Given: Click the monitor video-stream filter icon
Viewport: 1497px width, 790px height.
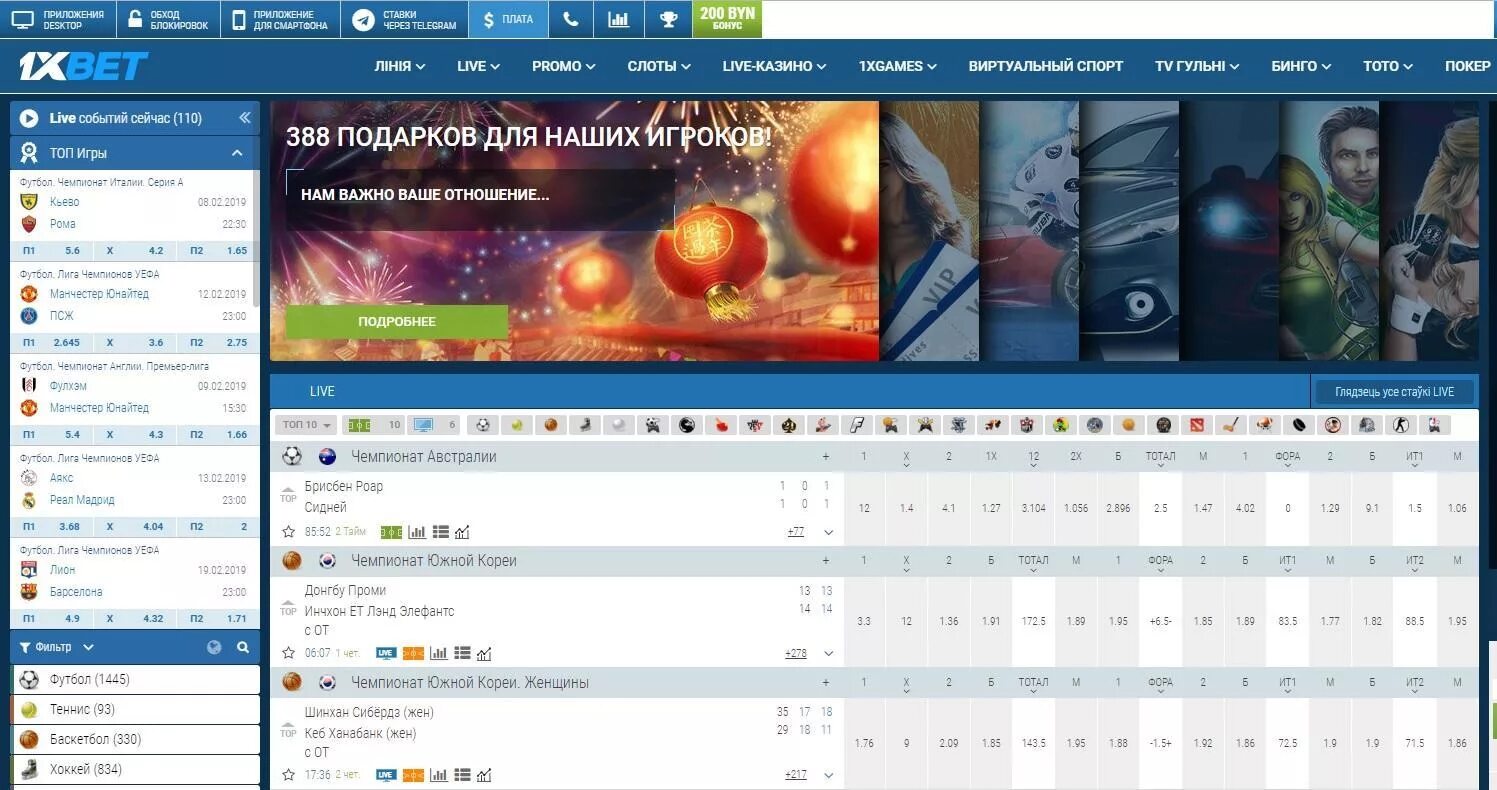Looking at the screenshot, I should coord(423,425).
